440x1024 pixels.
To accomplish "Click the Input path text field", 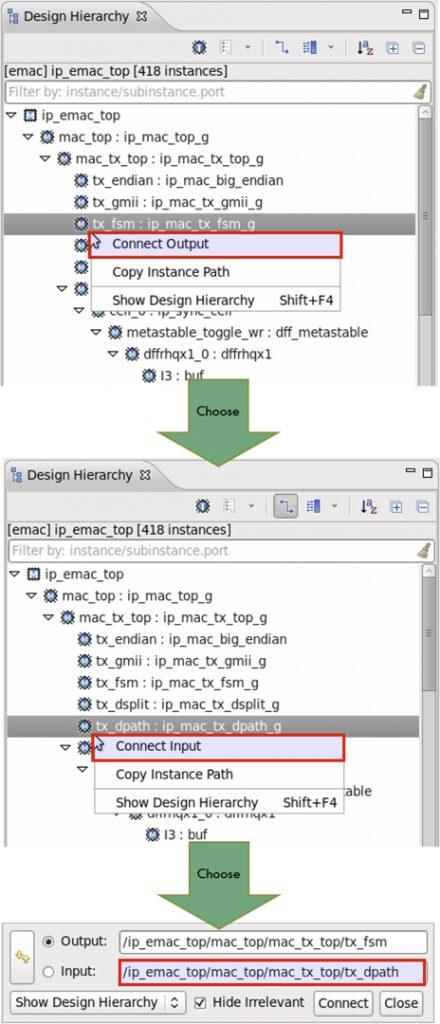I will pos(272,972).
